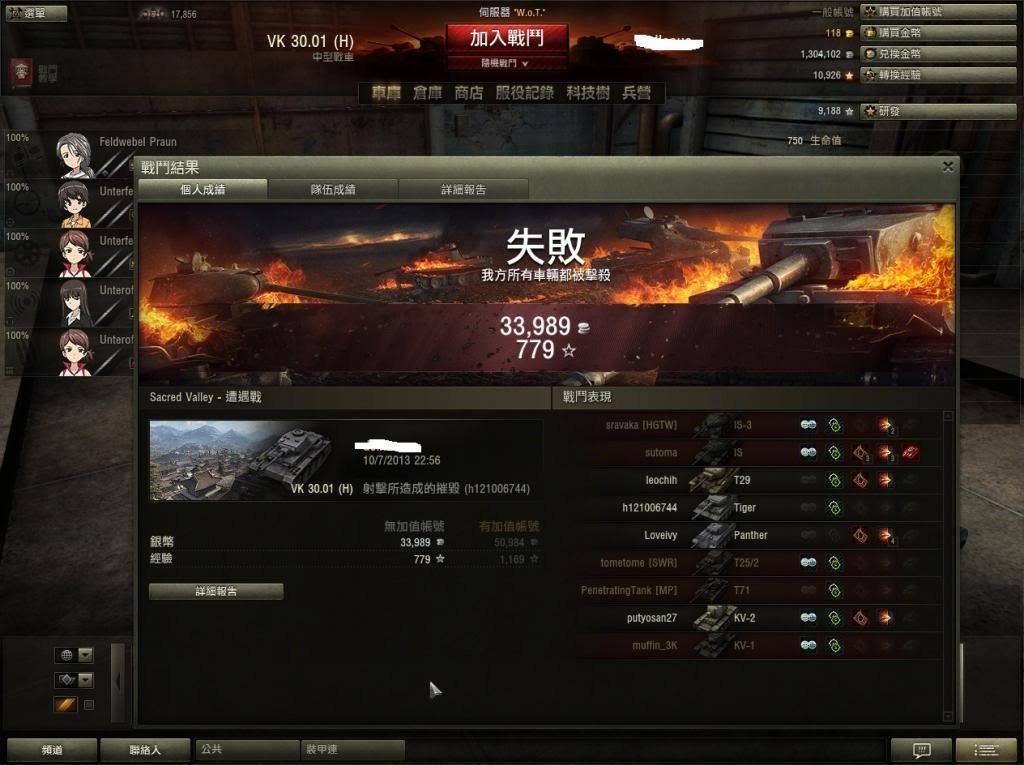Click the list icon button at bottom right
1024x765 pixels.
[x=986, y=749]
